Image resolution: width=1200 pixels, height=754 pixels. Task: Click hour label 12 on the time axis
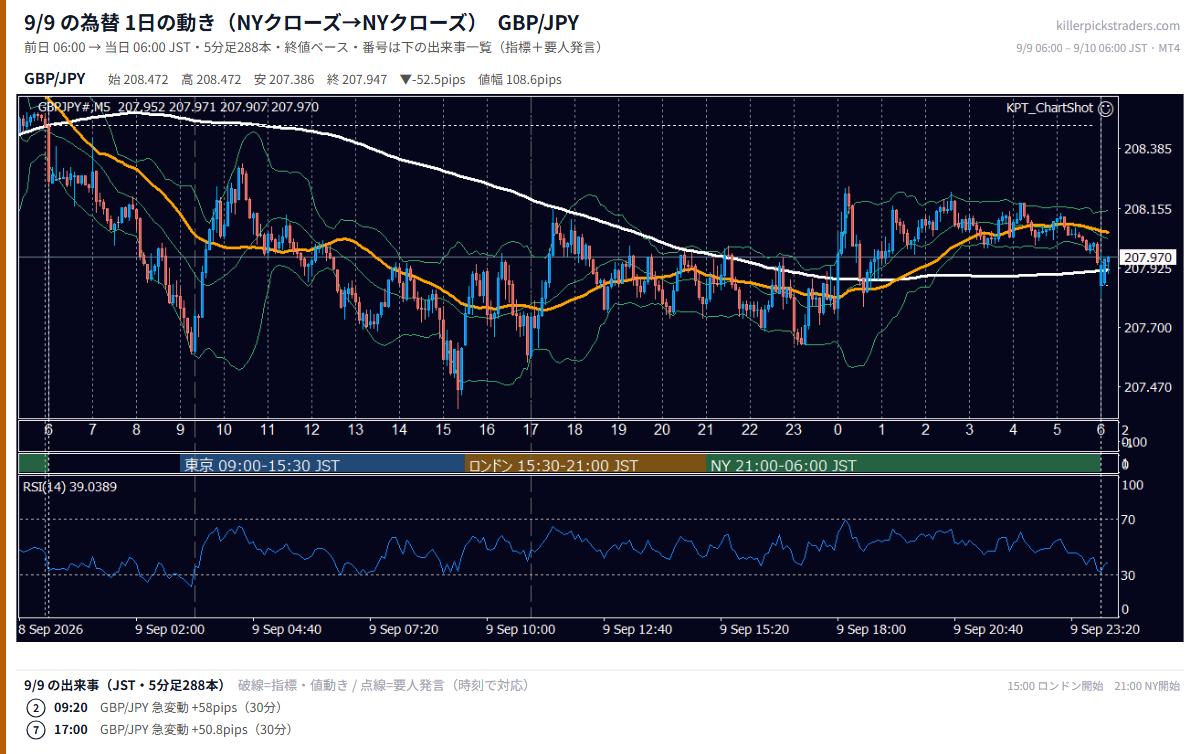[x=312, y=430]
